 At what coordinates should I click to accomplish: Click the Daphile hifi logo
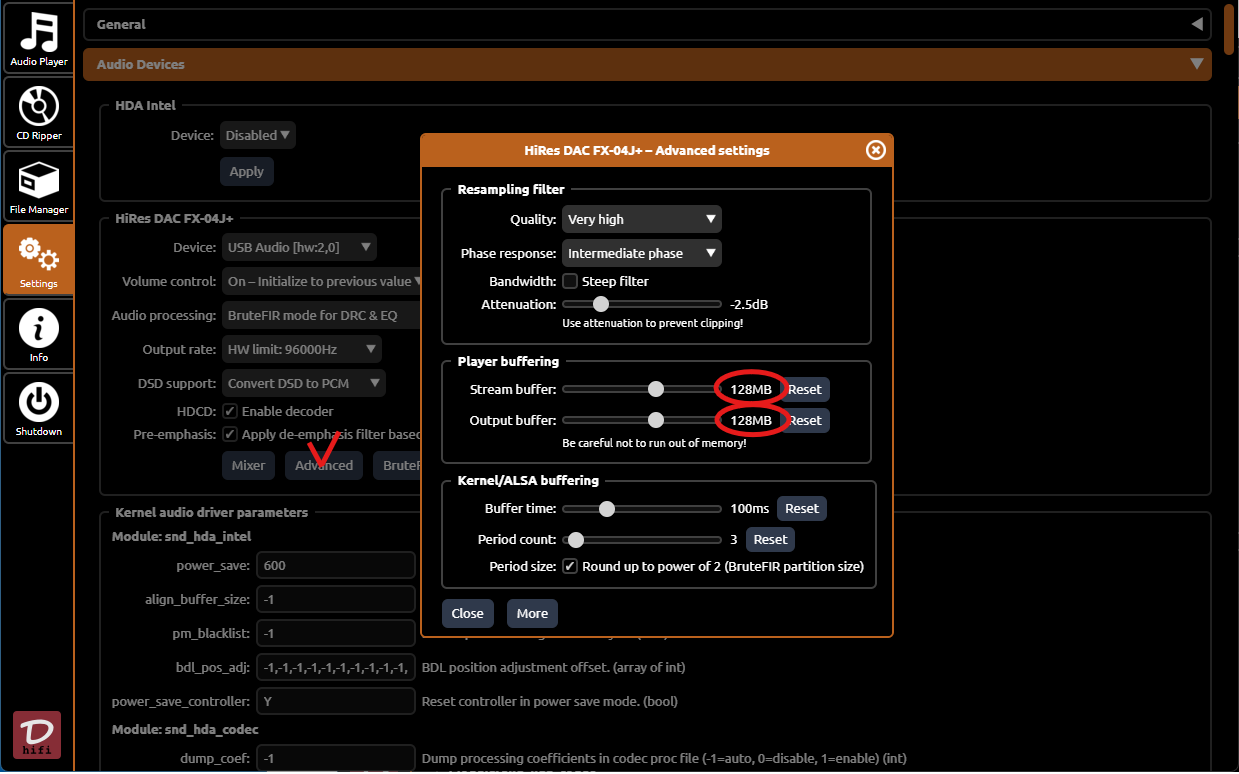click(37, 735)
